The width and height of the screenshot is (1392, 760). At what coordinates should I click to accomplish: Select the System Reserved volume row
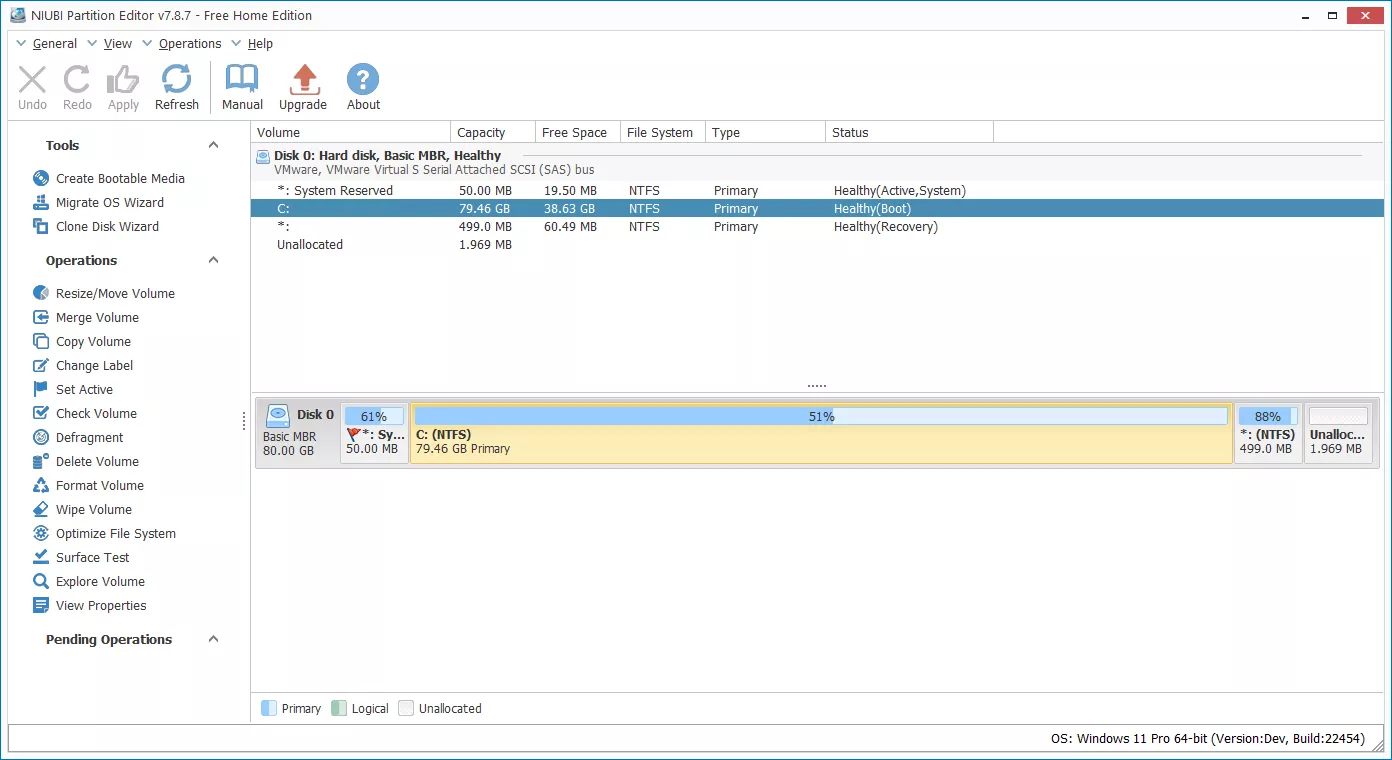[x=817, y=190]
